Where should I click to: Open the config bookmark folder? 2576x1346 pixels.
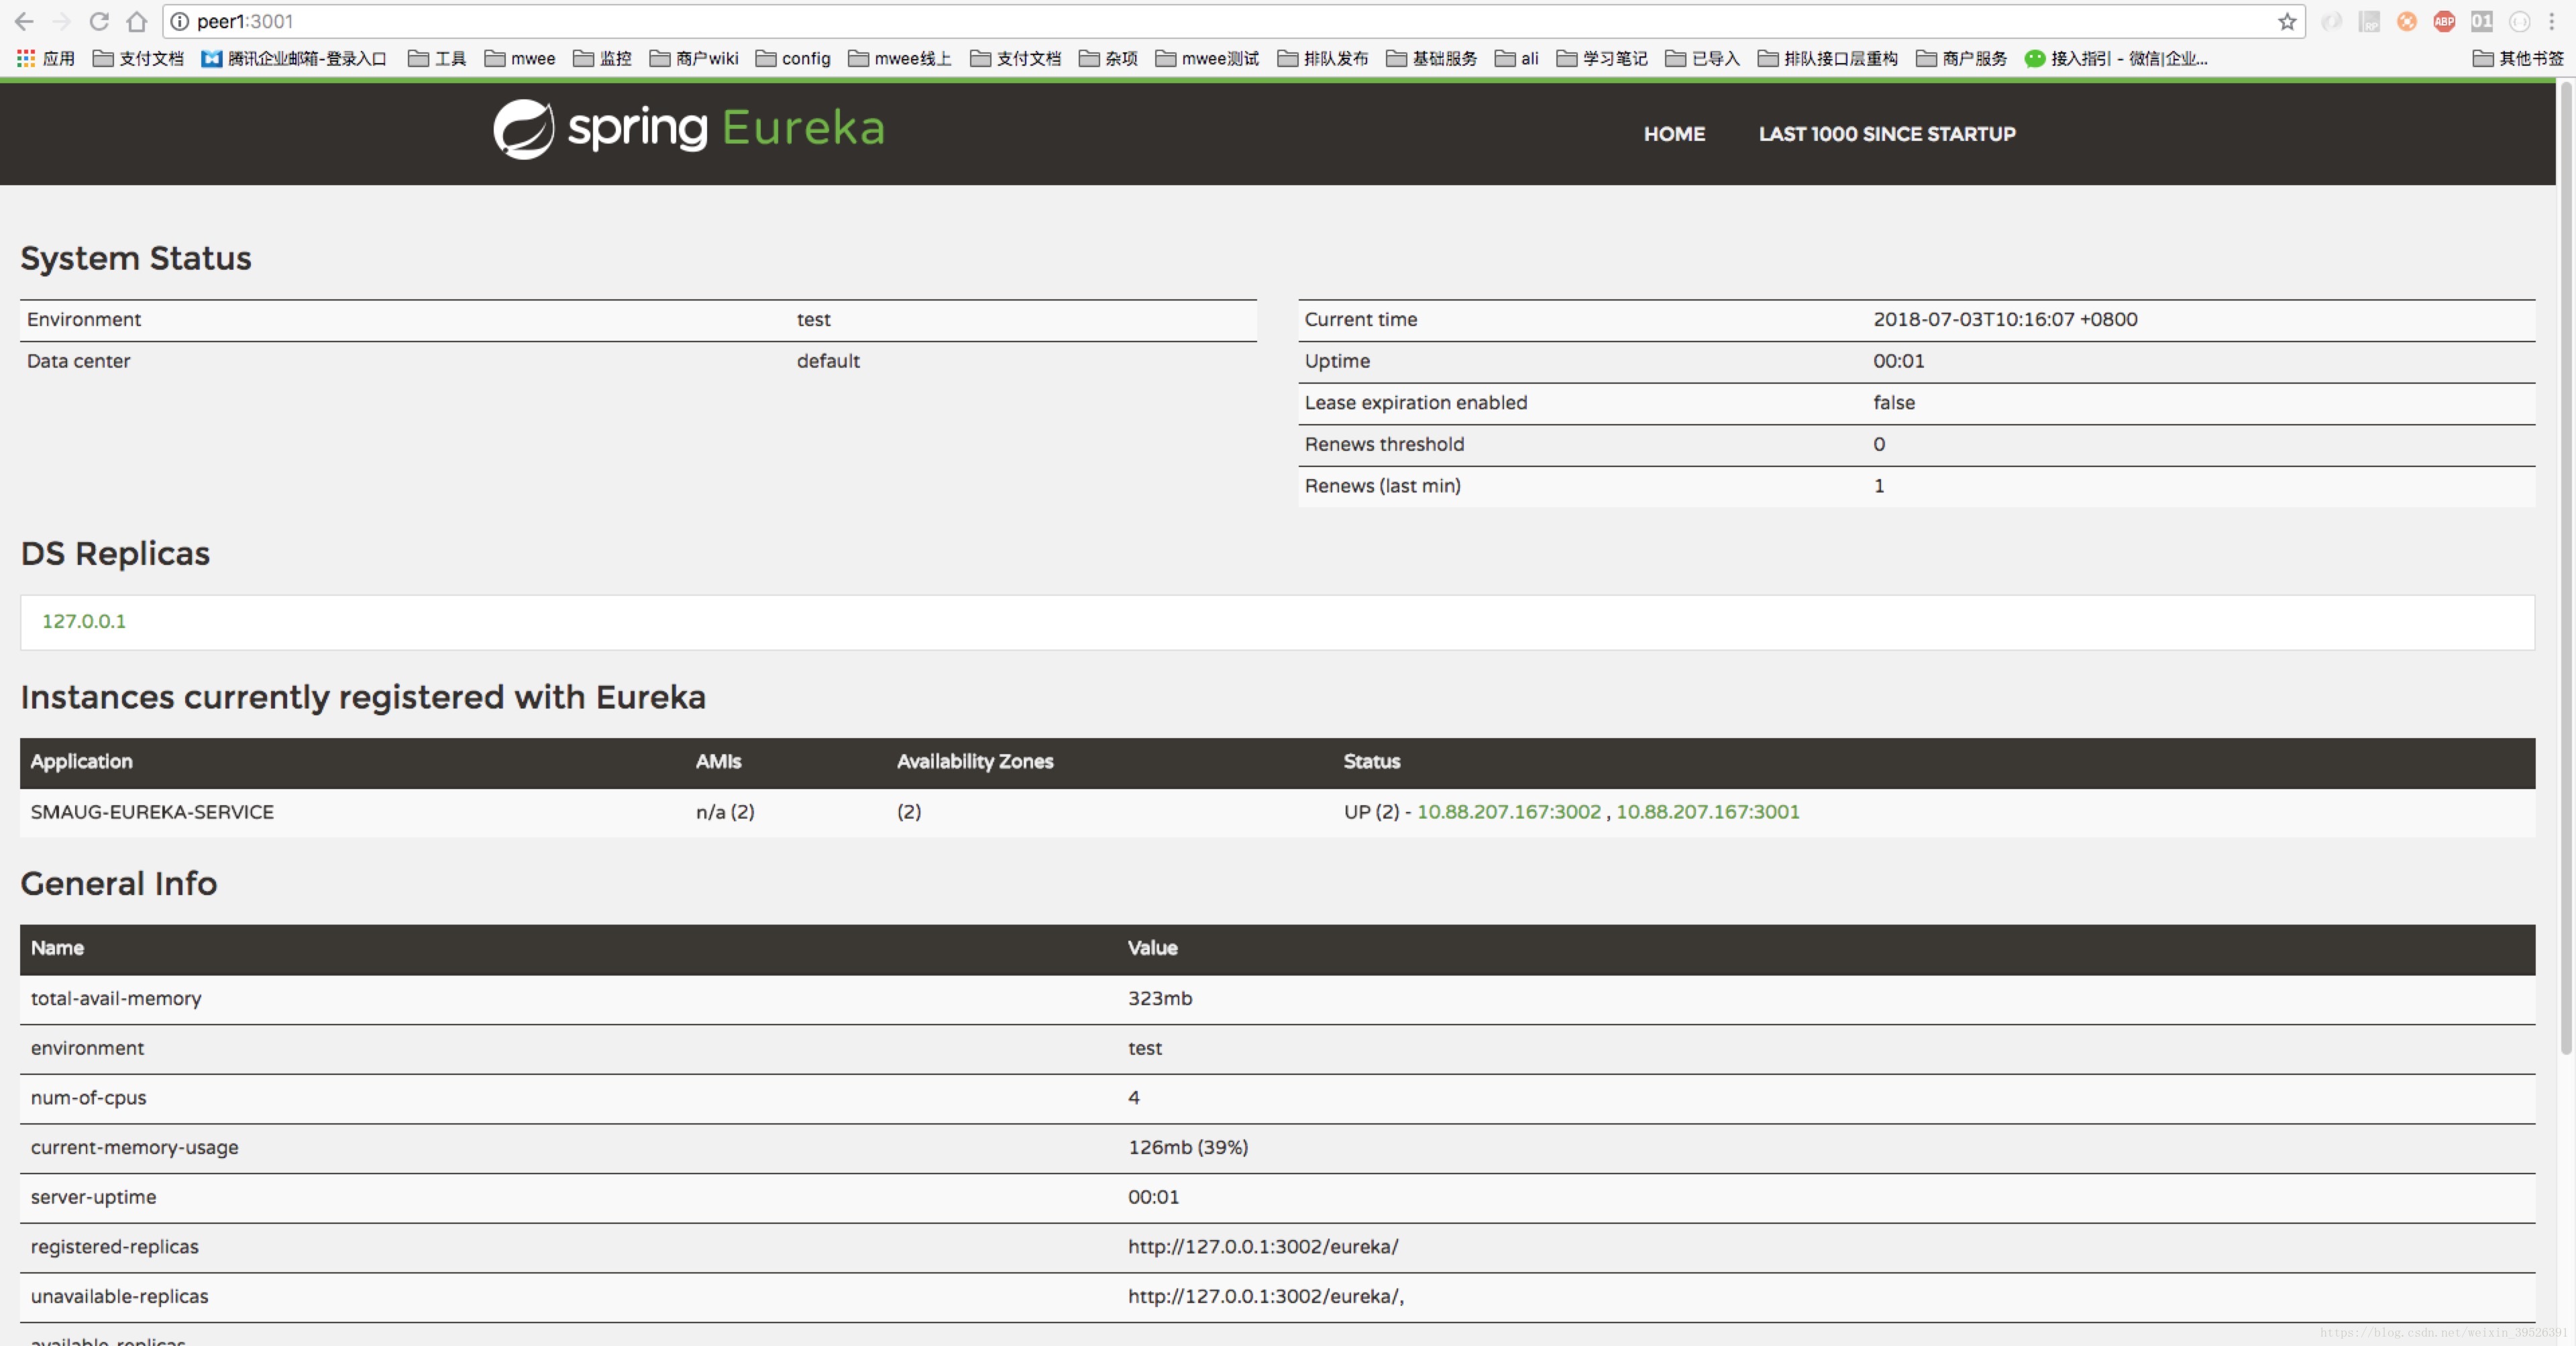click(x=793, y=58)
